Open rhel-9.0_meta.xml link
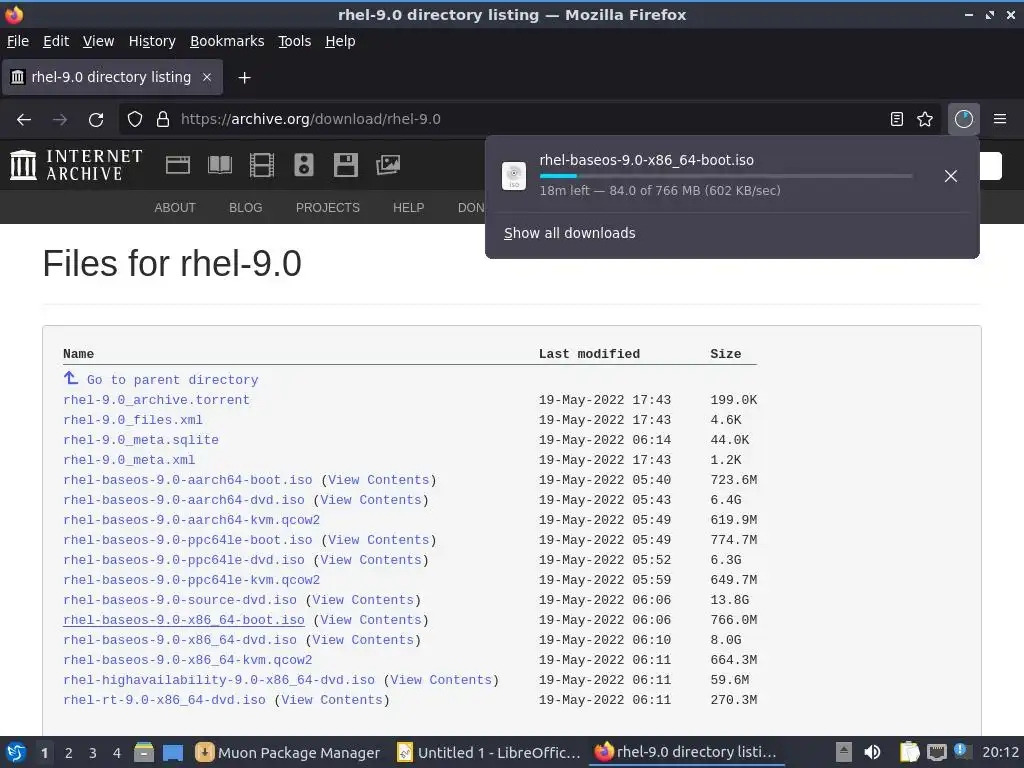The height and width of the screenshot is (768, 1024). [x=129, y=460]
